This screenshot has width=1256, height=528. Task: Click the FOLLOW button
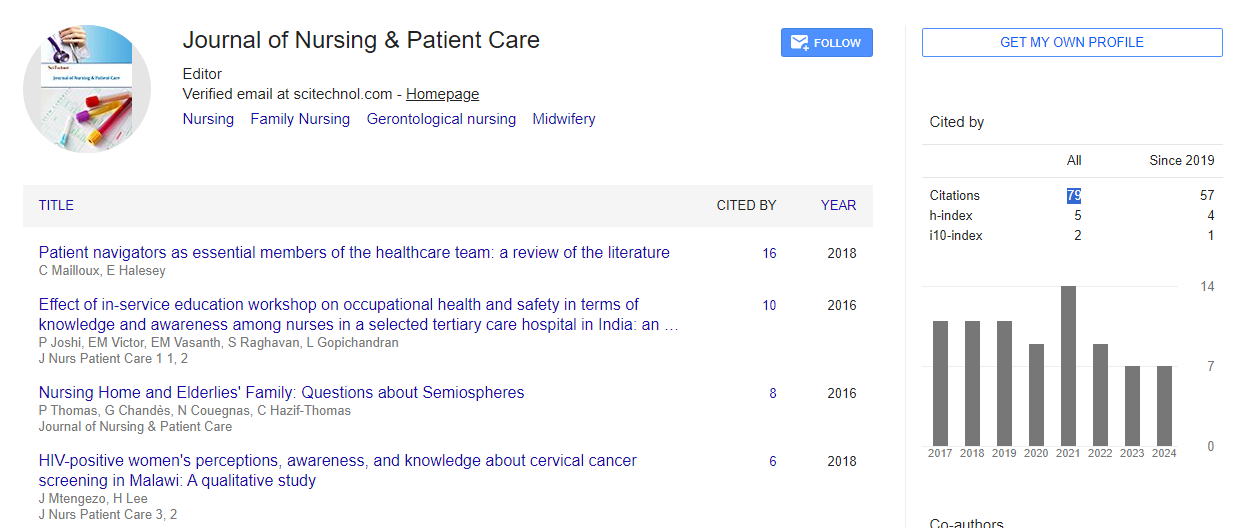tap(826, 42)
